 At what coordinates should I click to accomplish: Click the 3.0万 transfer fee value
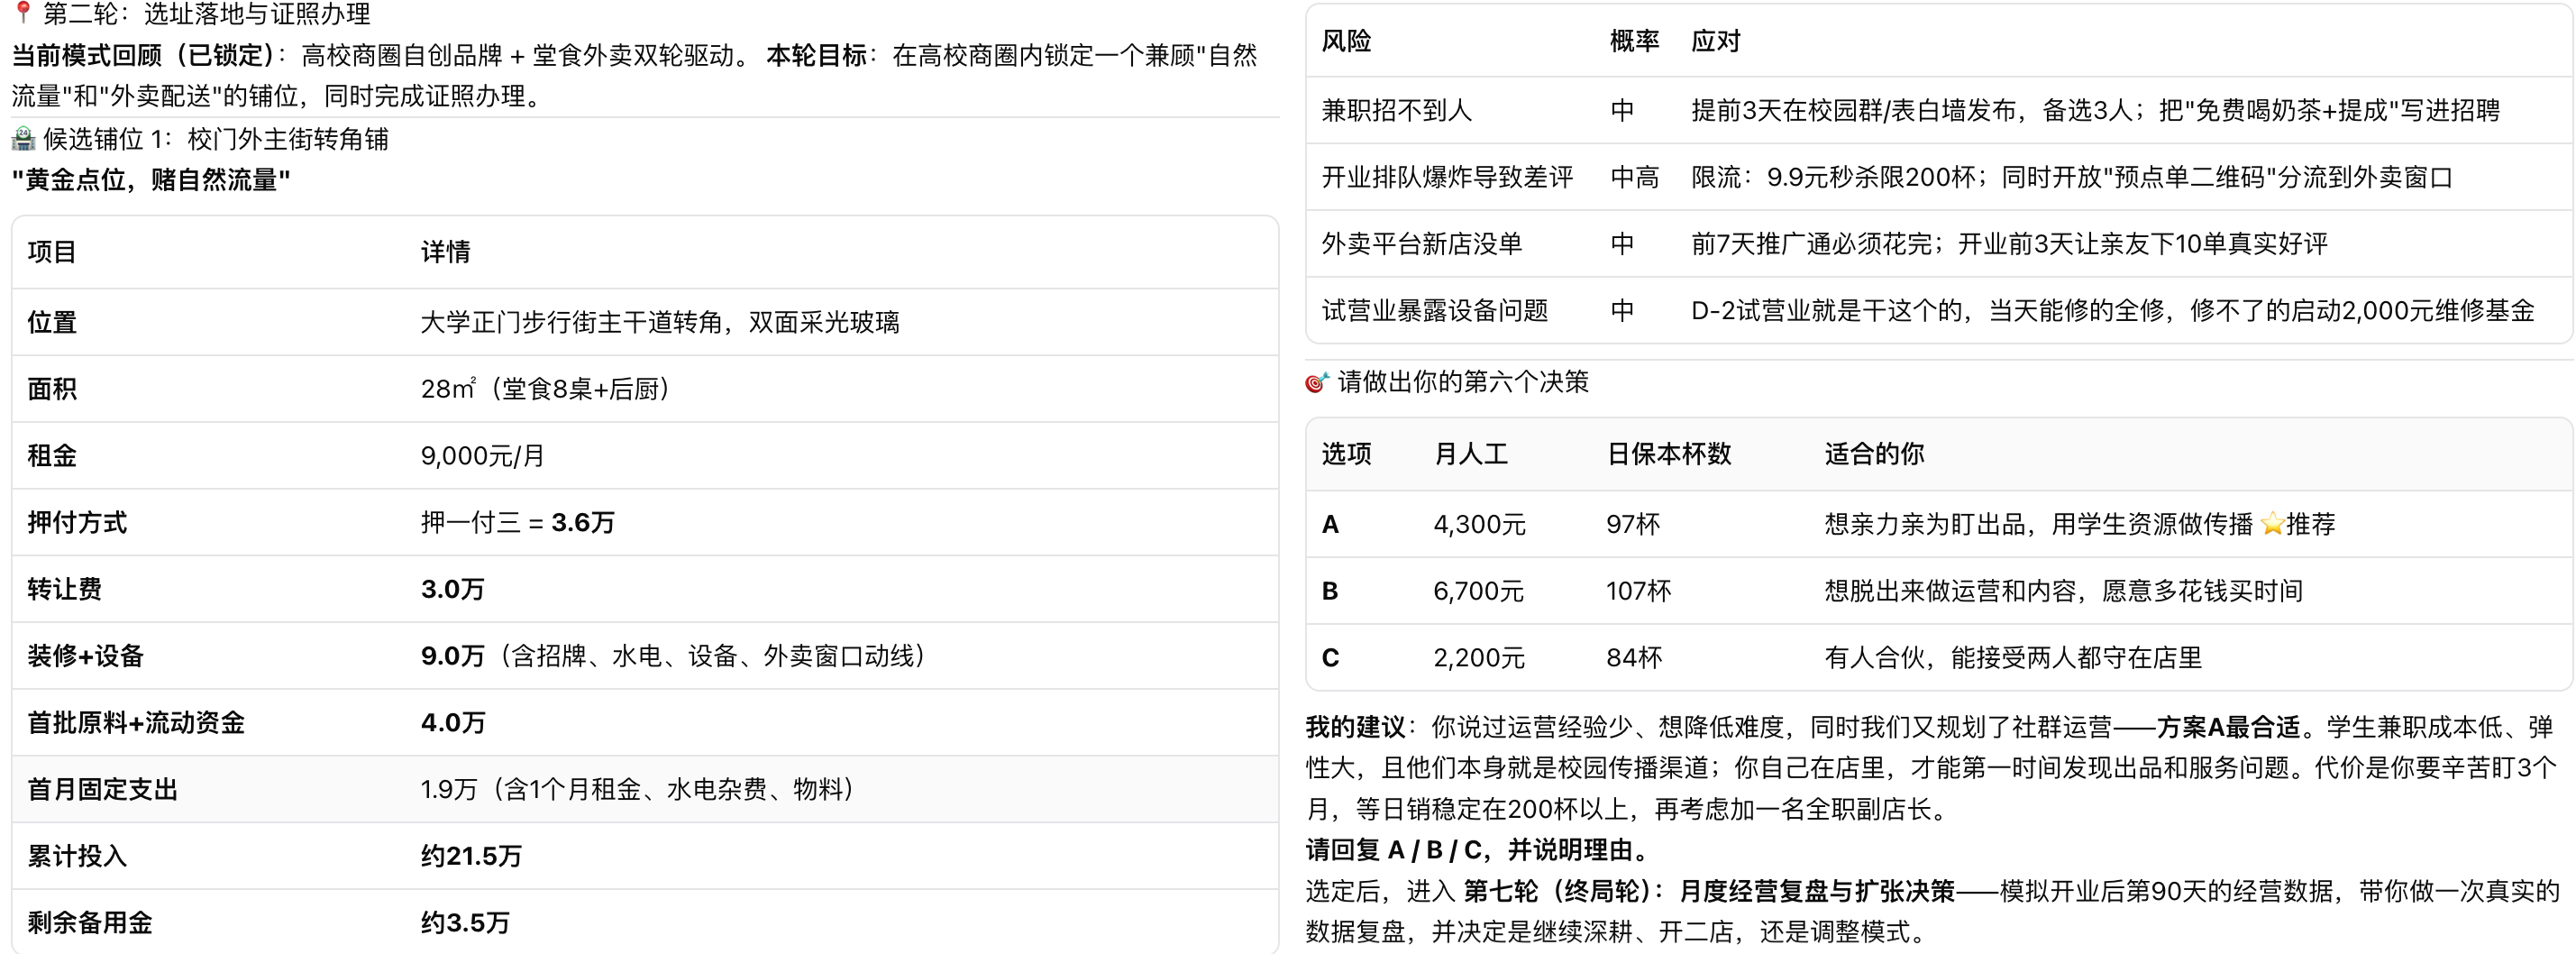[453, 589]
